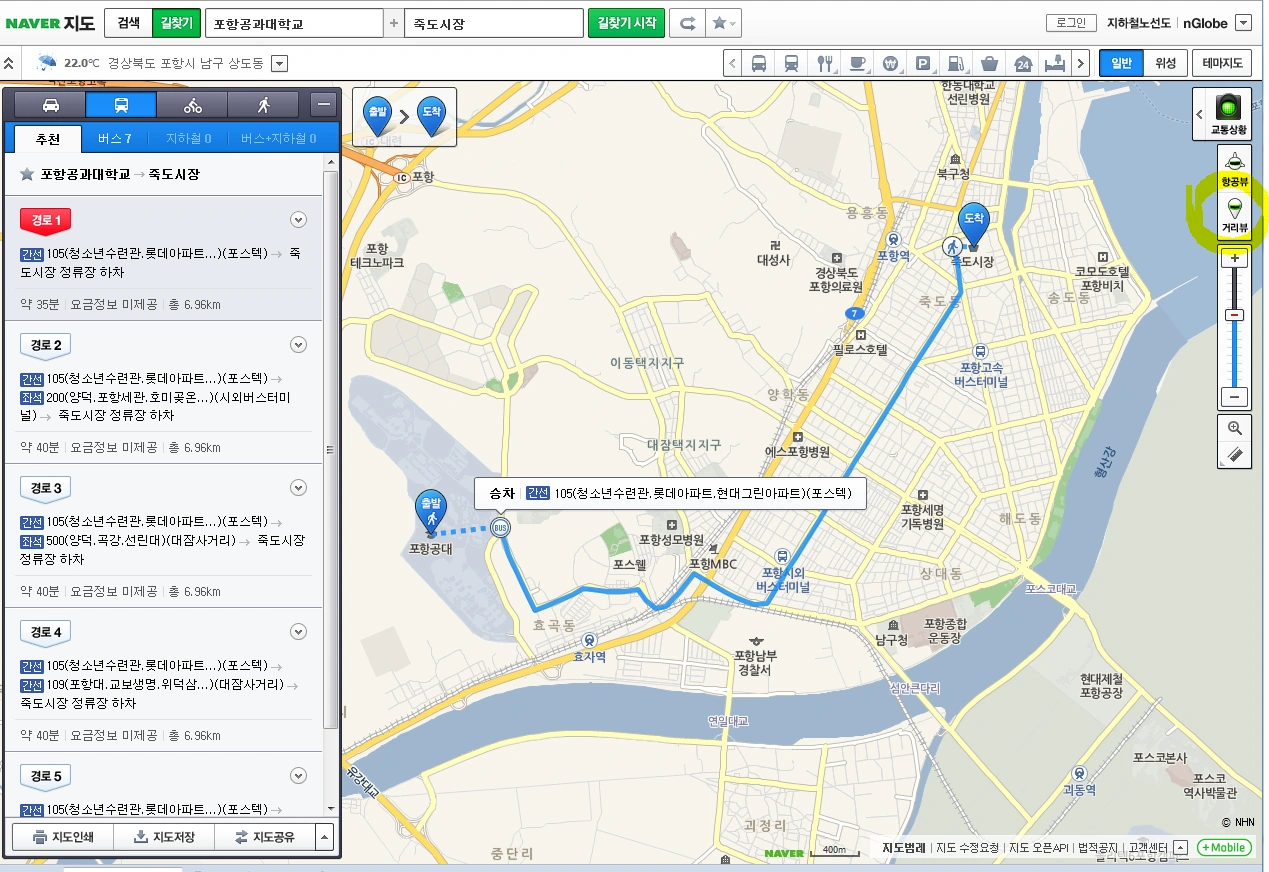This screenshot has height=872, width=1269.
Task: Open the 지하철노선도 subway map link
Action: click(x=1140, y=22)
